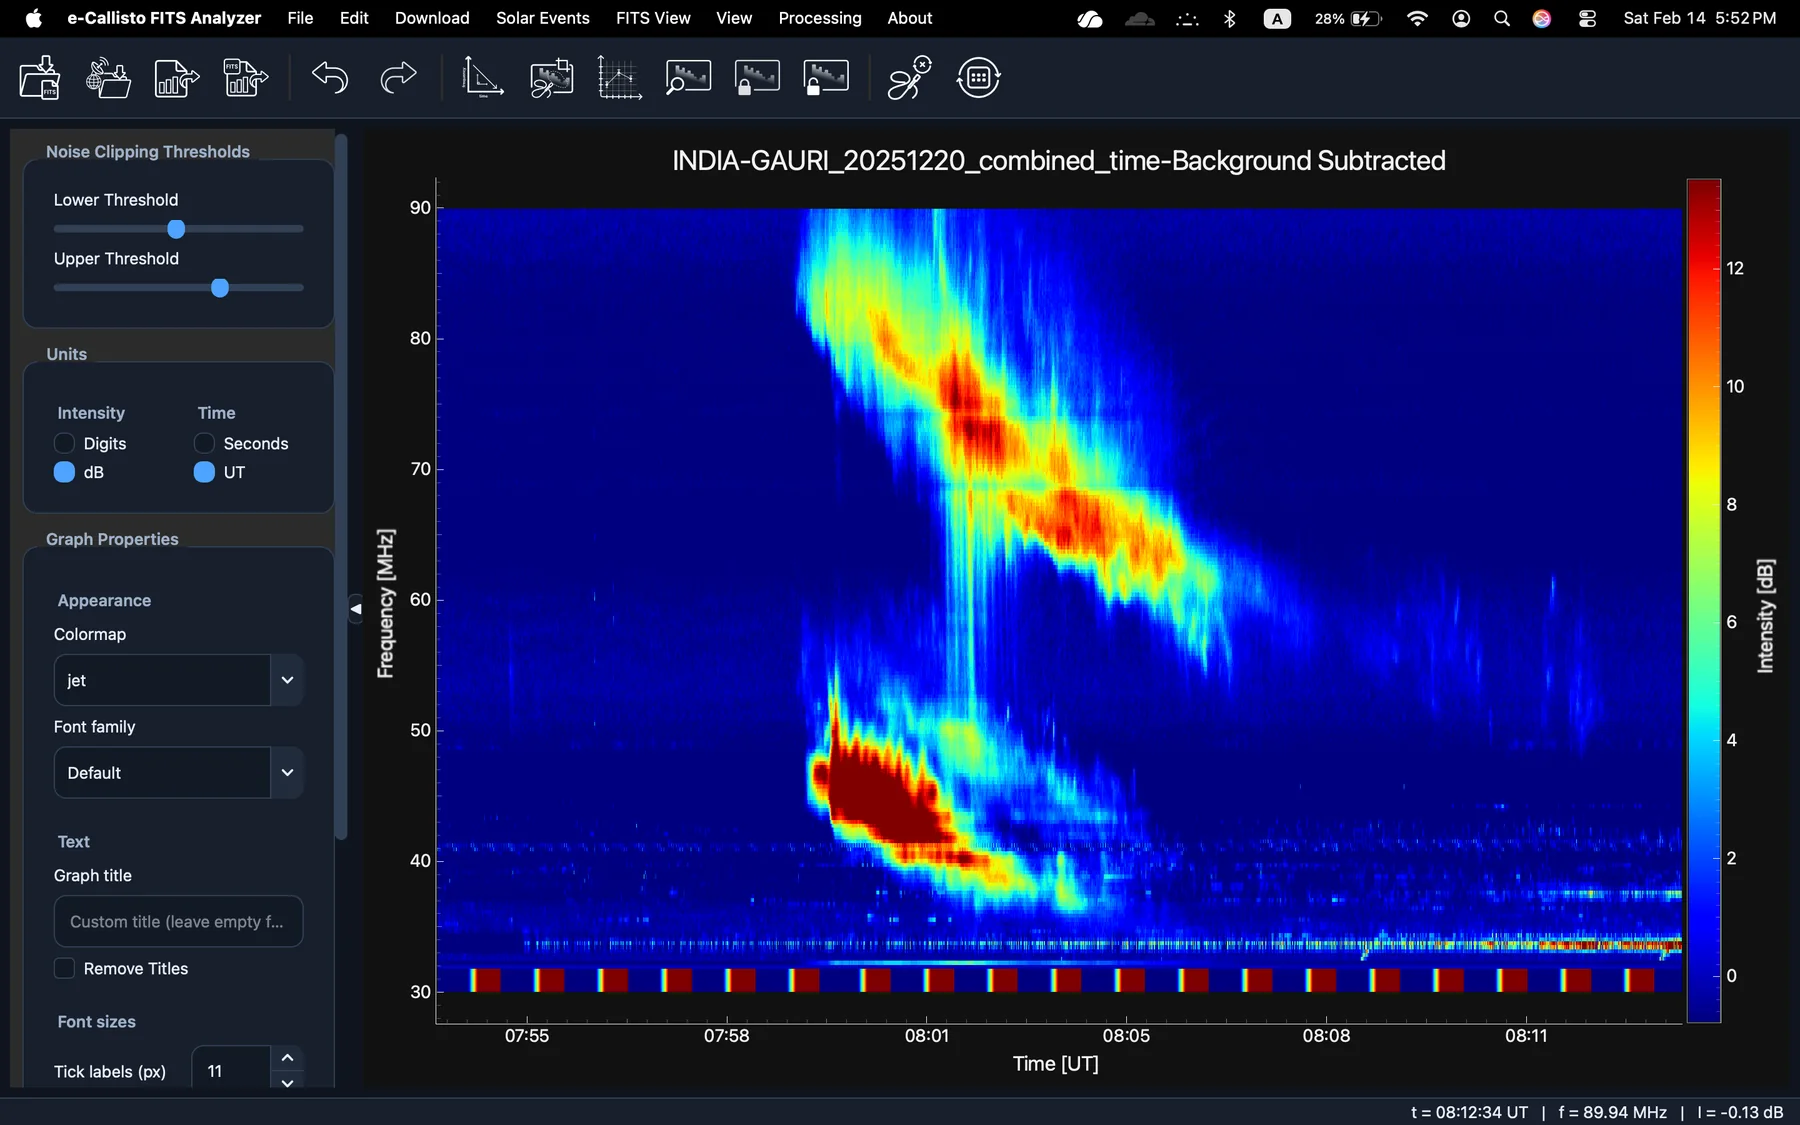This screenshot has height=1125, width=1800.
Task: Open the Processing menu
Action: [820, 18]
